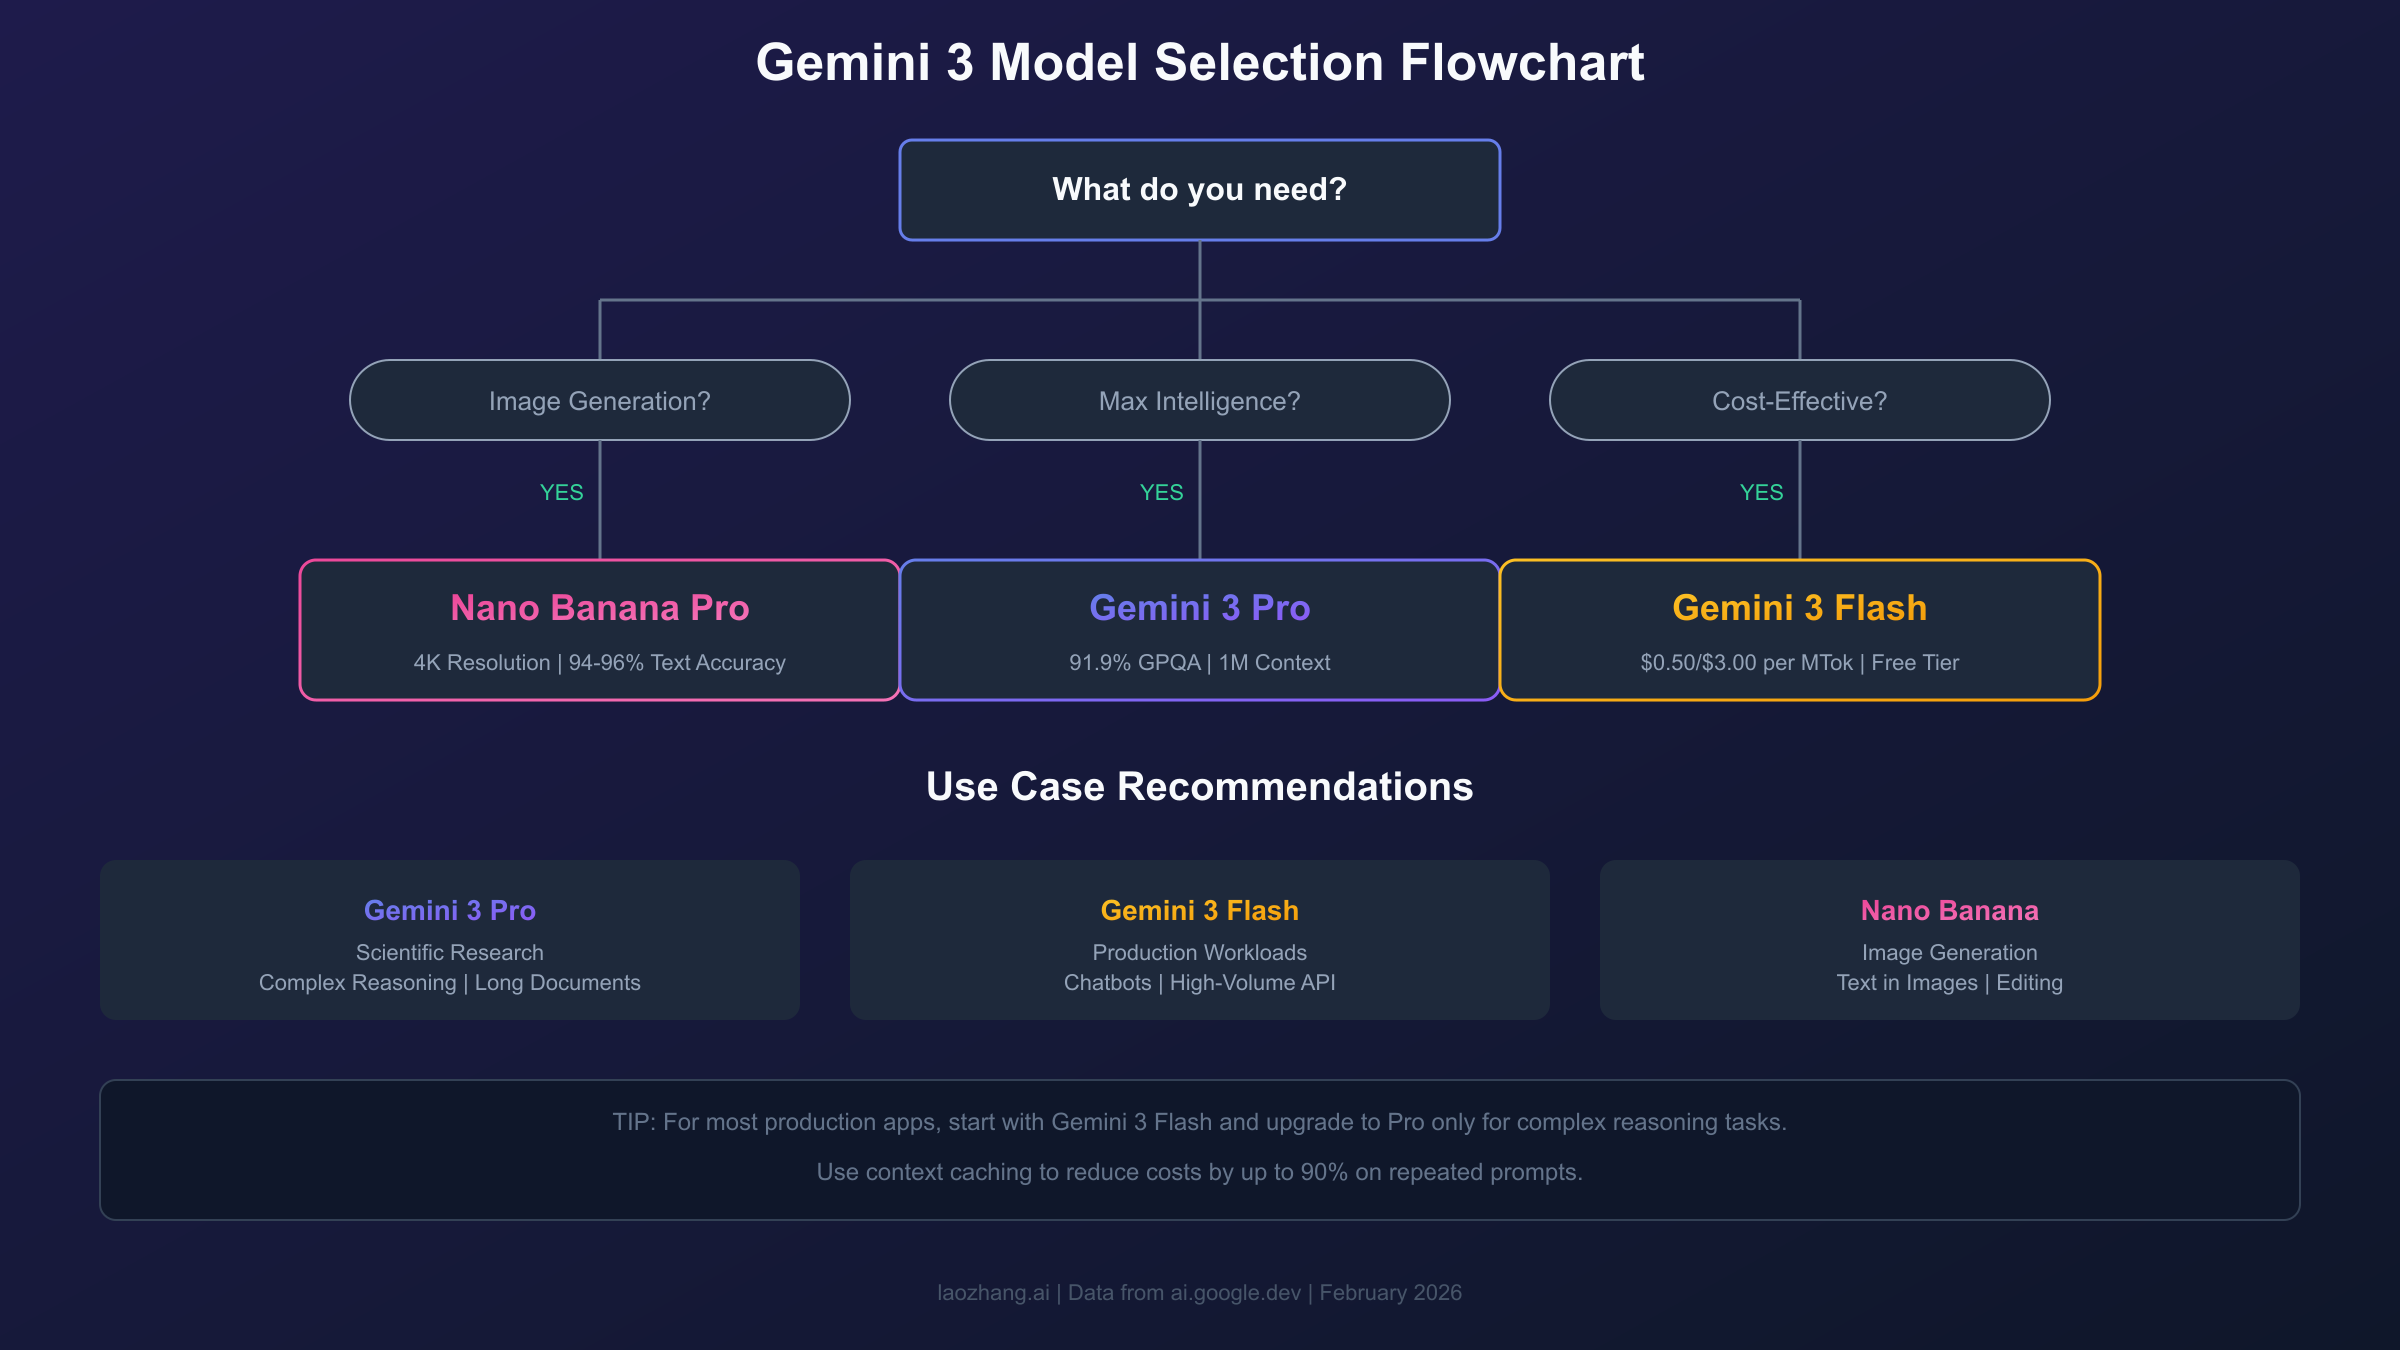Click '91.9% GPQA | 1M Context' text
Screen dimensions: 2400x1350
tap(1199, 663)
